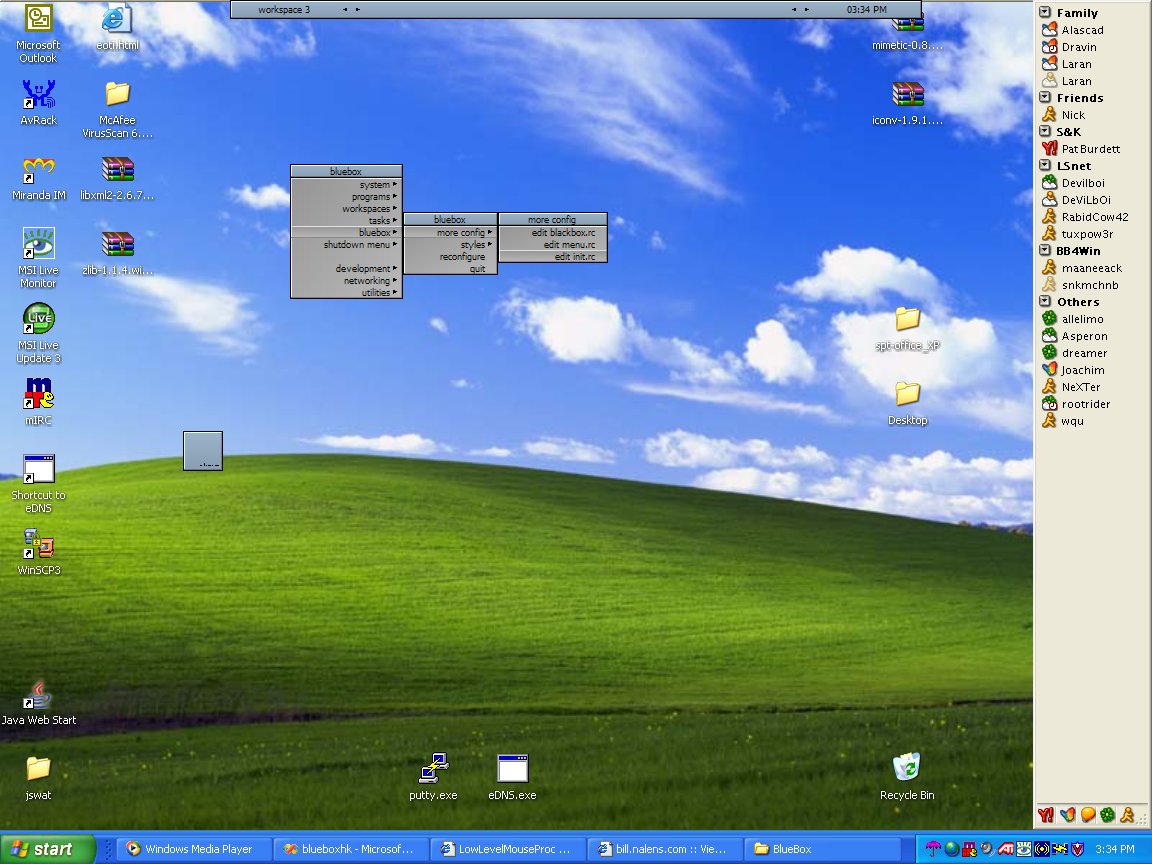Select the McAfee VirusScan folder icon
Viewport: 1152px width, 864px height.
(x=117, y=109)
